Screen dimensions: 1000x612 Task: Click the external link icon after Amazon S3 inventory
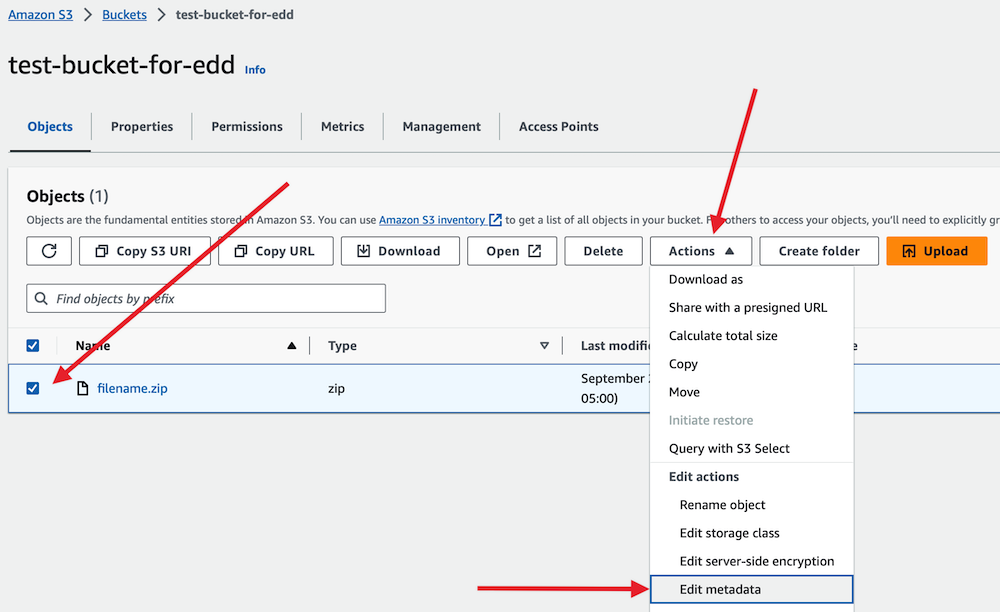click(x=495, y=220)
